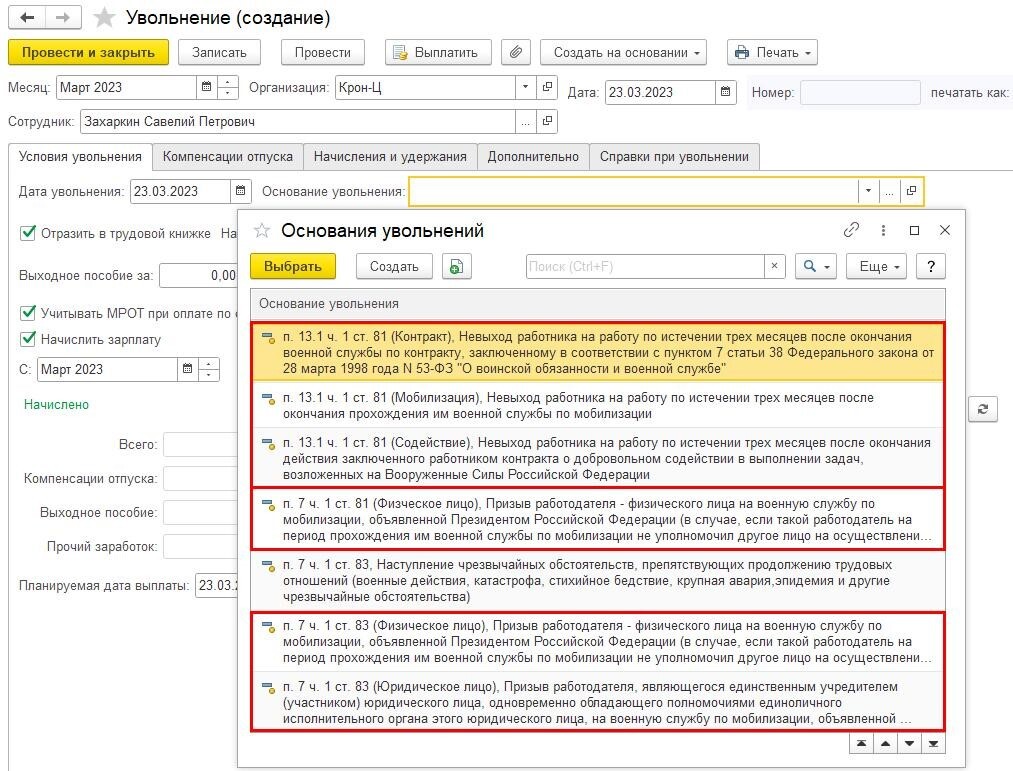
Task: Disable Начислить зарплату checkbox
Action: (x=28, y=339)
